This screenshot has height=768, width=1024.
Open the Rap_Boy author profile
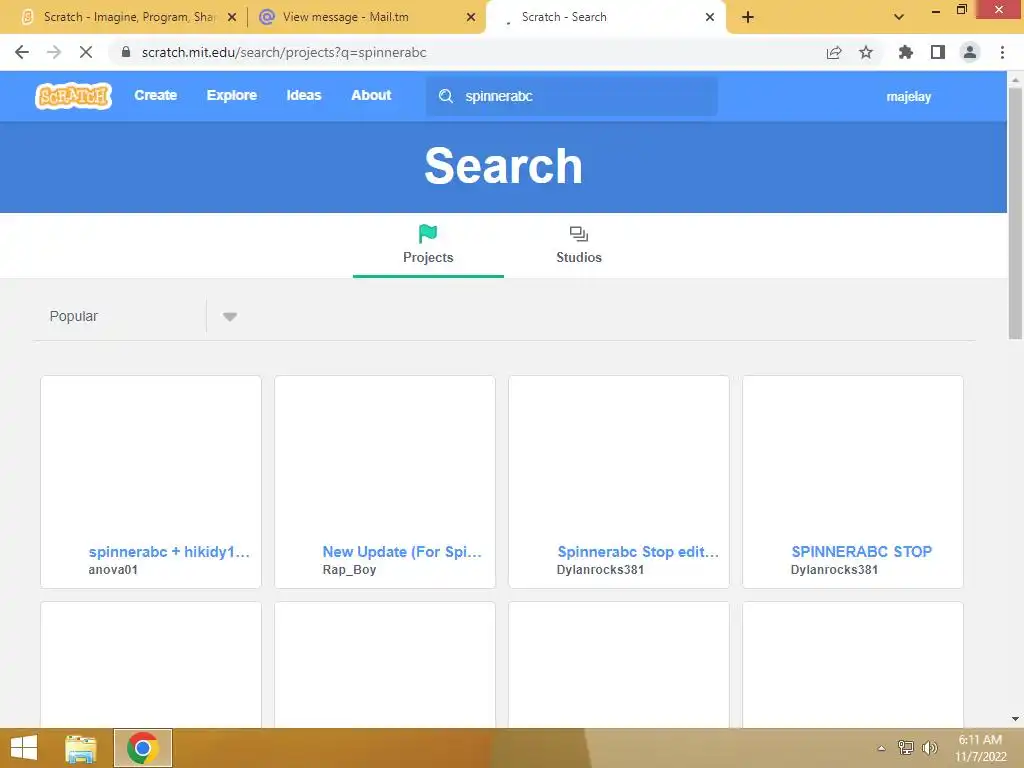(x=349, y=569)
